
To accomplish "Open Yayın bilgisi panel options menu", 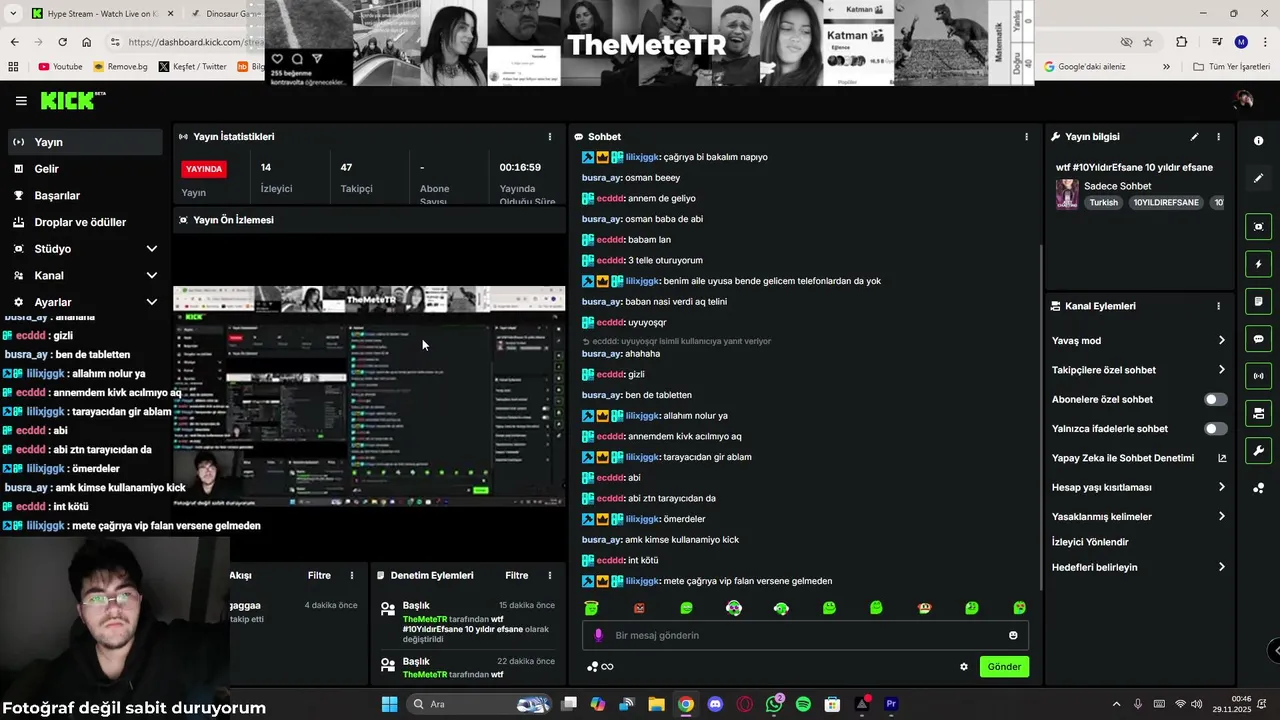I will click(1218, 137).
